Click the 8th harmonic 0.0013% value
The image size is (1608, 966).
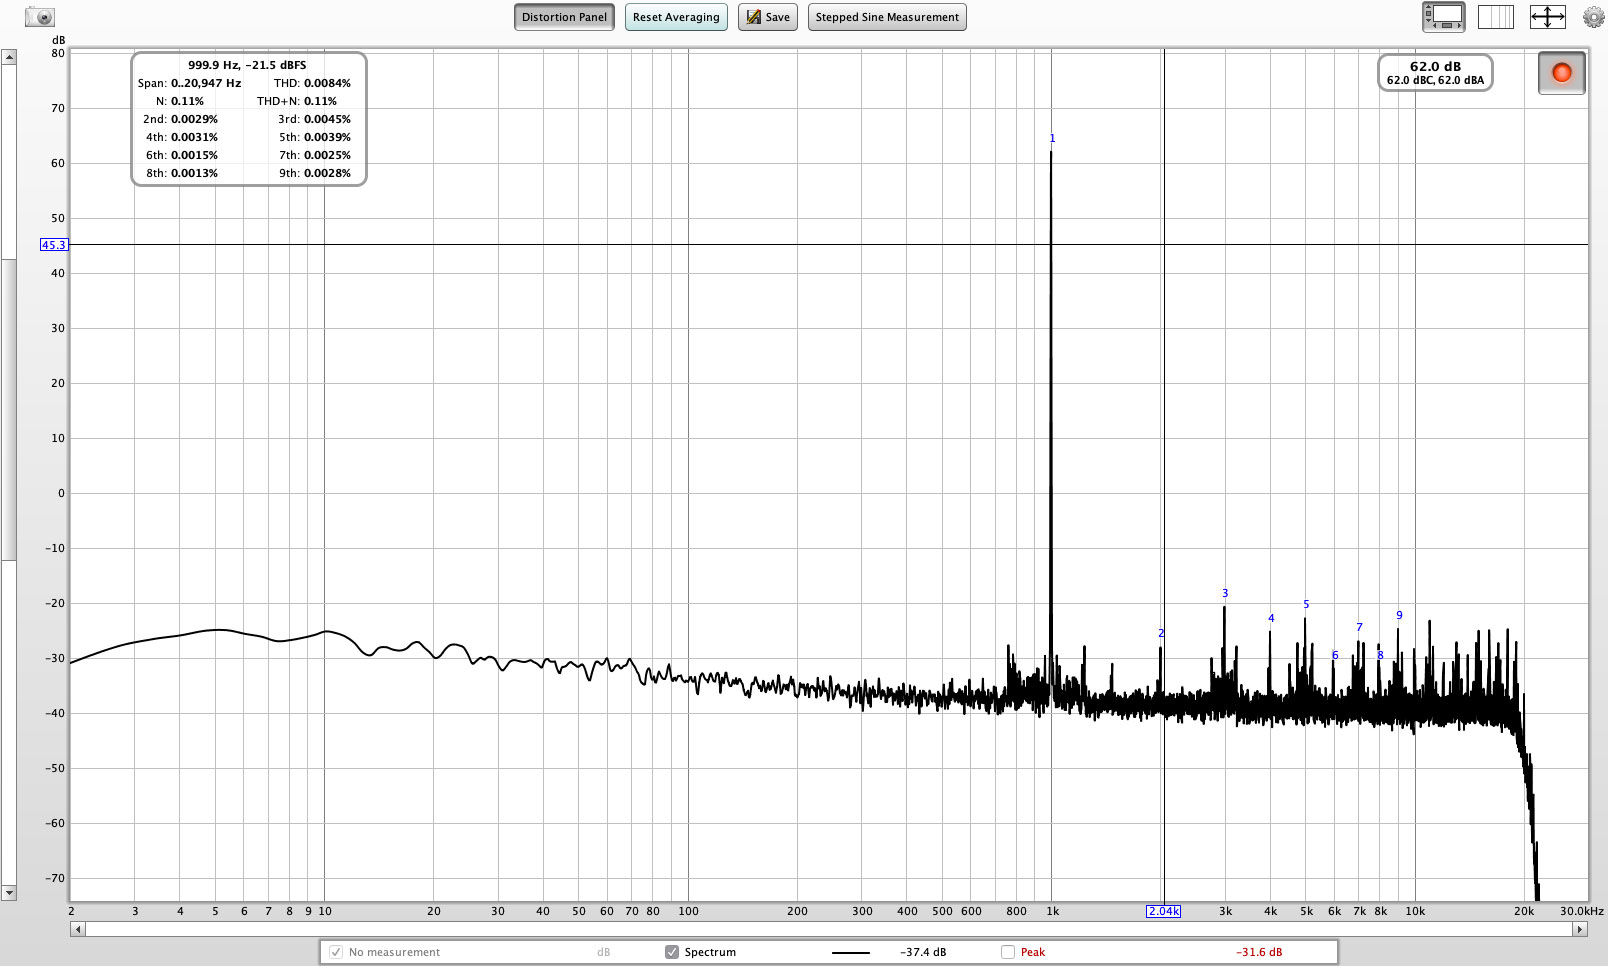tap(194, 173)
